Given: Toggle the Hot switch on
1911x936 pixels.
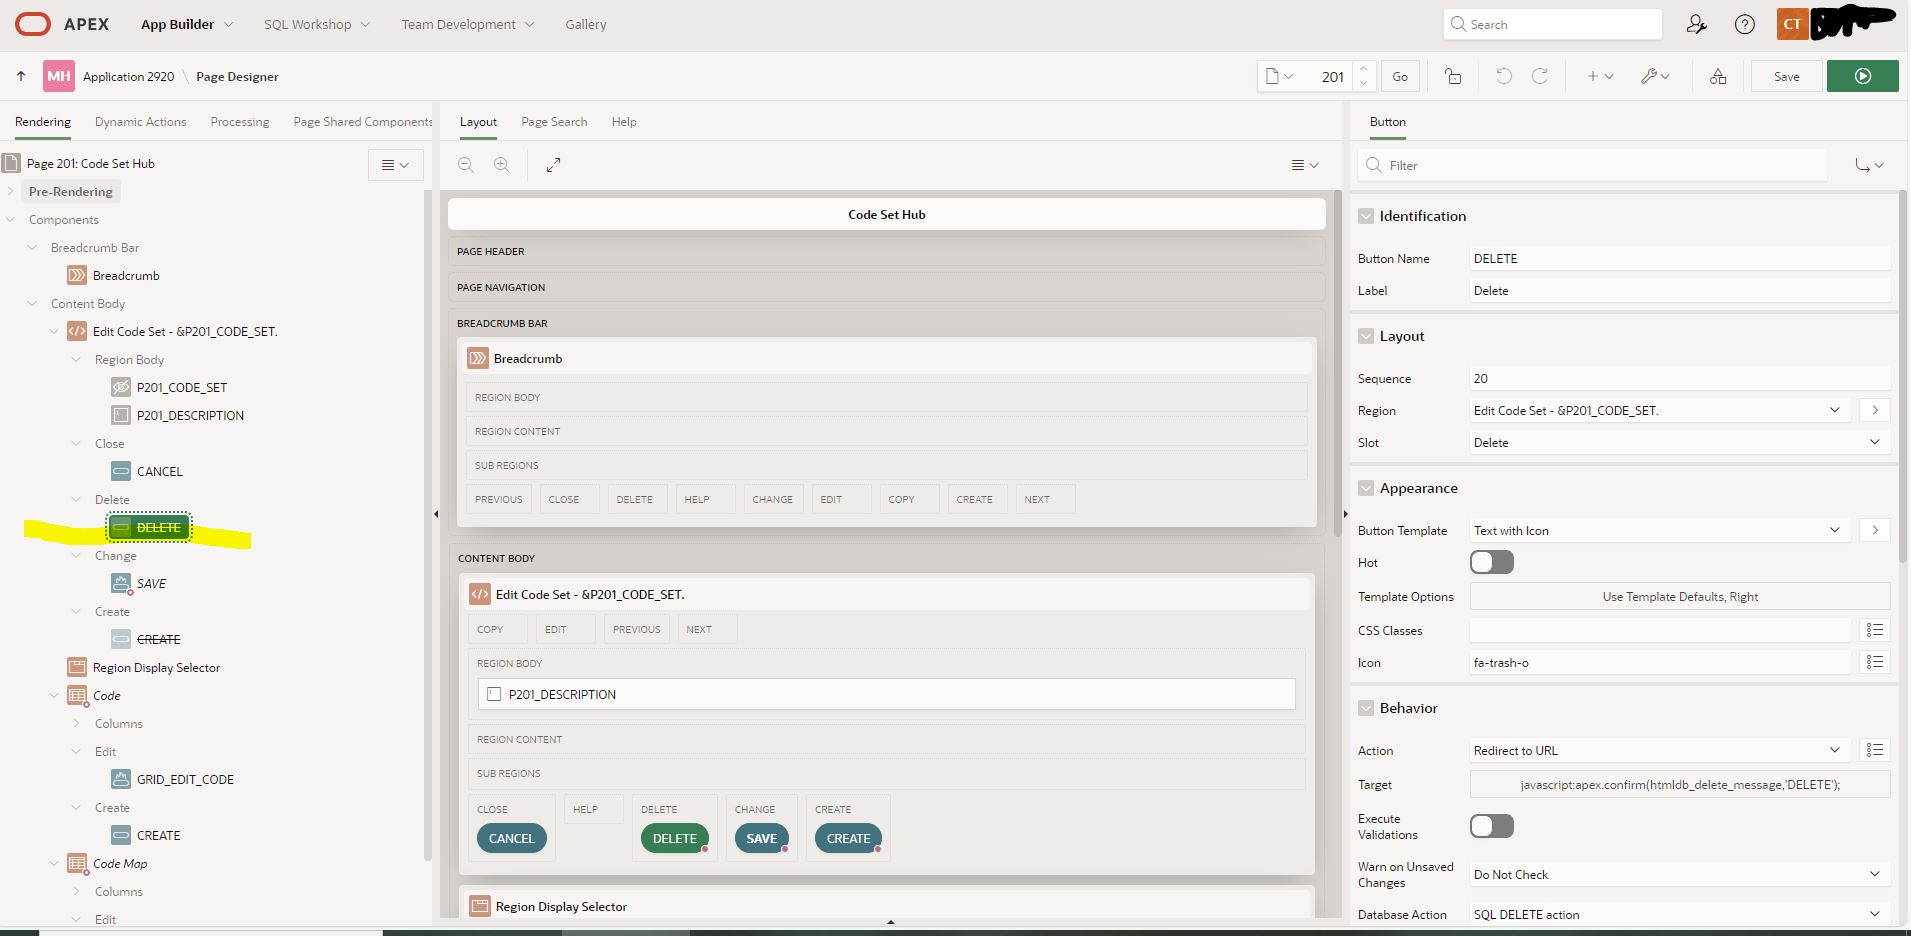Looking at the screenshot, I should (x=1491, y=562).
